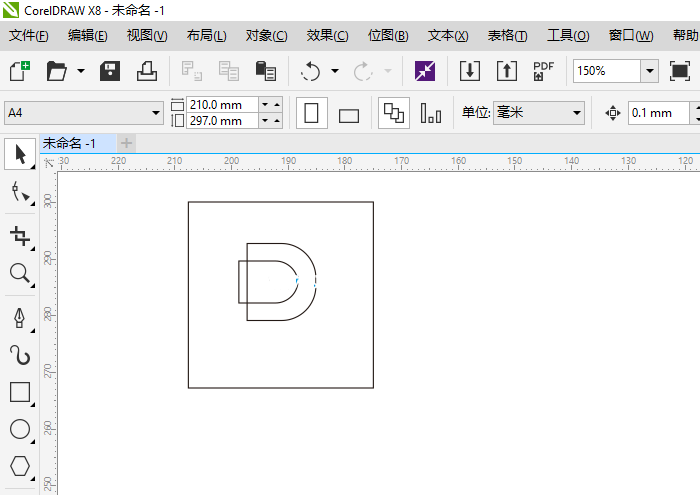Click the Publish to PDF icon
The width and height of the screenshot is (700, 495).
tap(543, 71)
